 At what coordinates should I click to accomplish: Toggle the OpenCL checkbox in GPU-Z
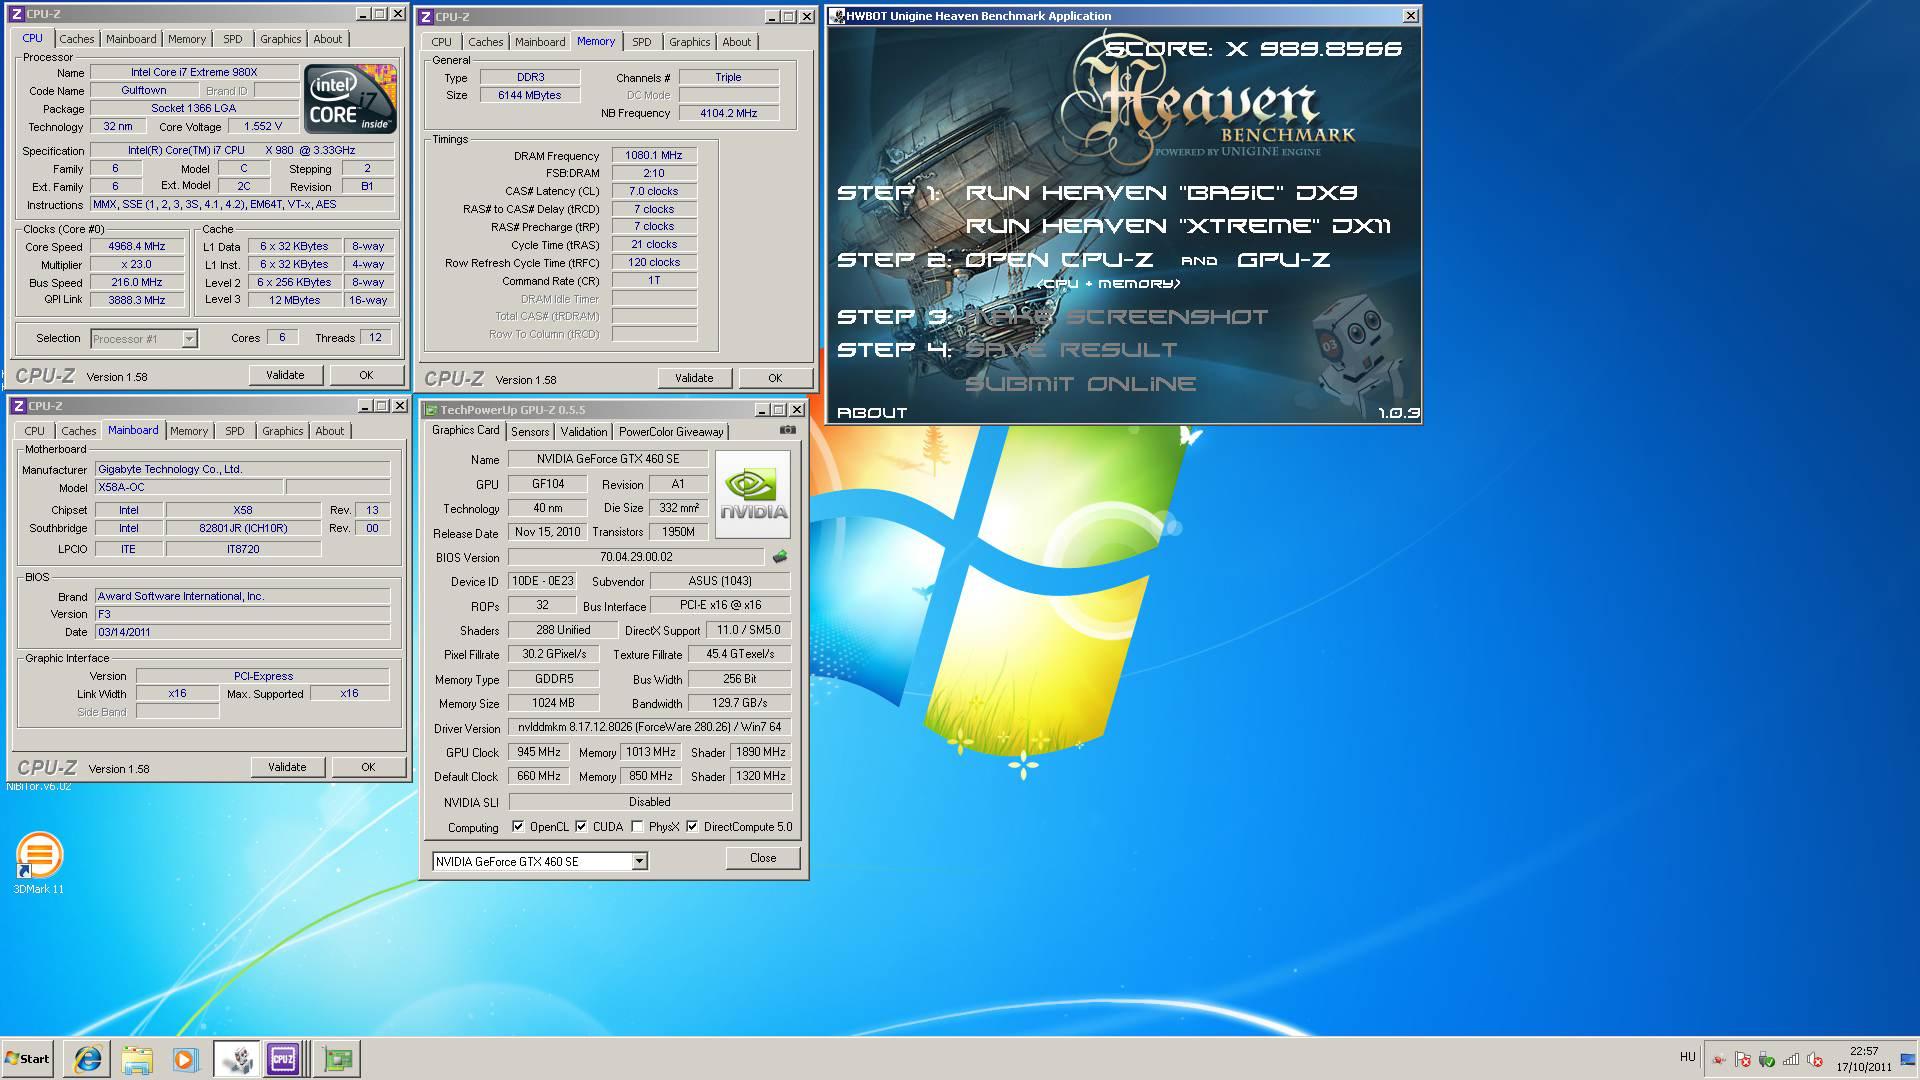click(518, 827)
